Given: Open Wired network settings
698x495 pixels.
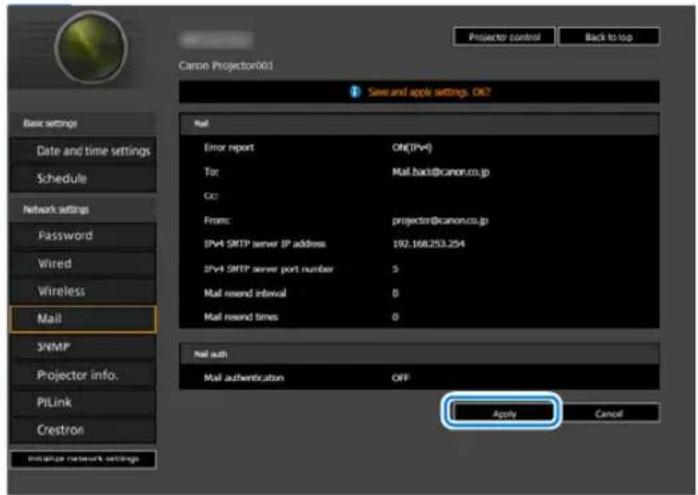Looking at the screenshot, I should (x=83, y=264).
